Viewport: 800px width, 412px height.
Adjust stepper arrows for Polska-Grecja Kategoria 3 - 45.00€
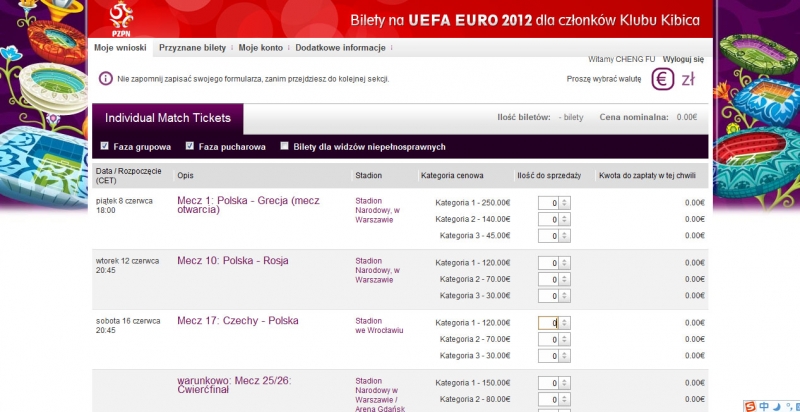coord(564,236)
